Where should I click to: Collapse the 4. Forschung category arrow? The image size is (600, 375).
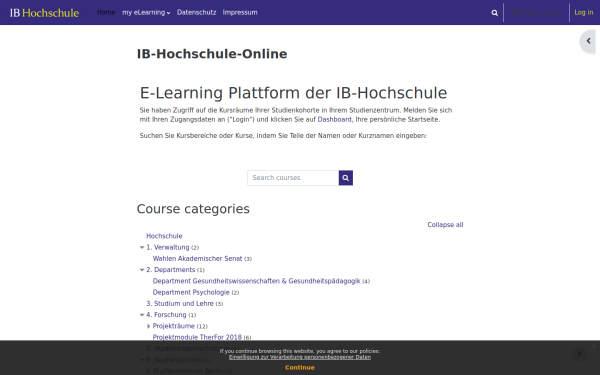[142, 315]
